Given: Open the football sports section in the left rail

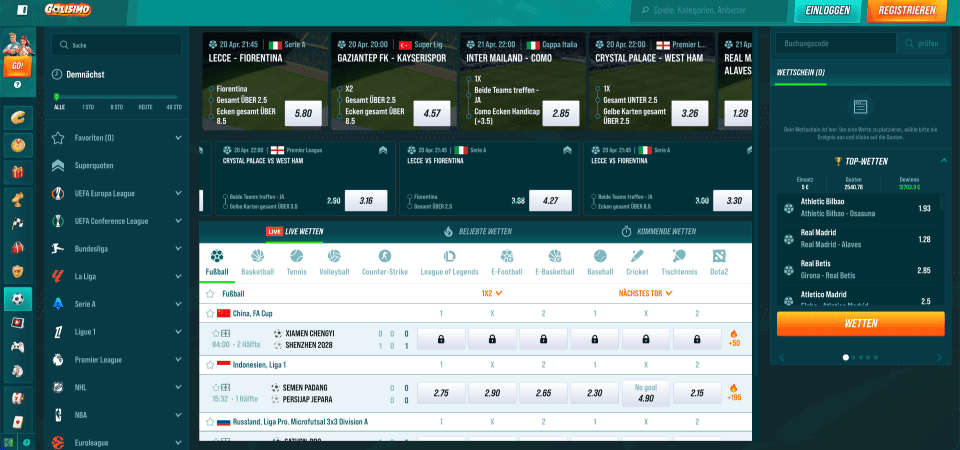Looking at the screenshot, I should (18, 299).
